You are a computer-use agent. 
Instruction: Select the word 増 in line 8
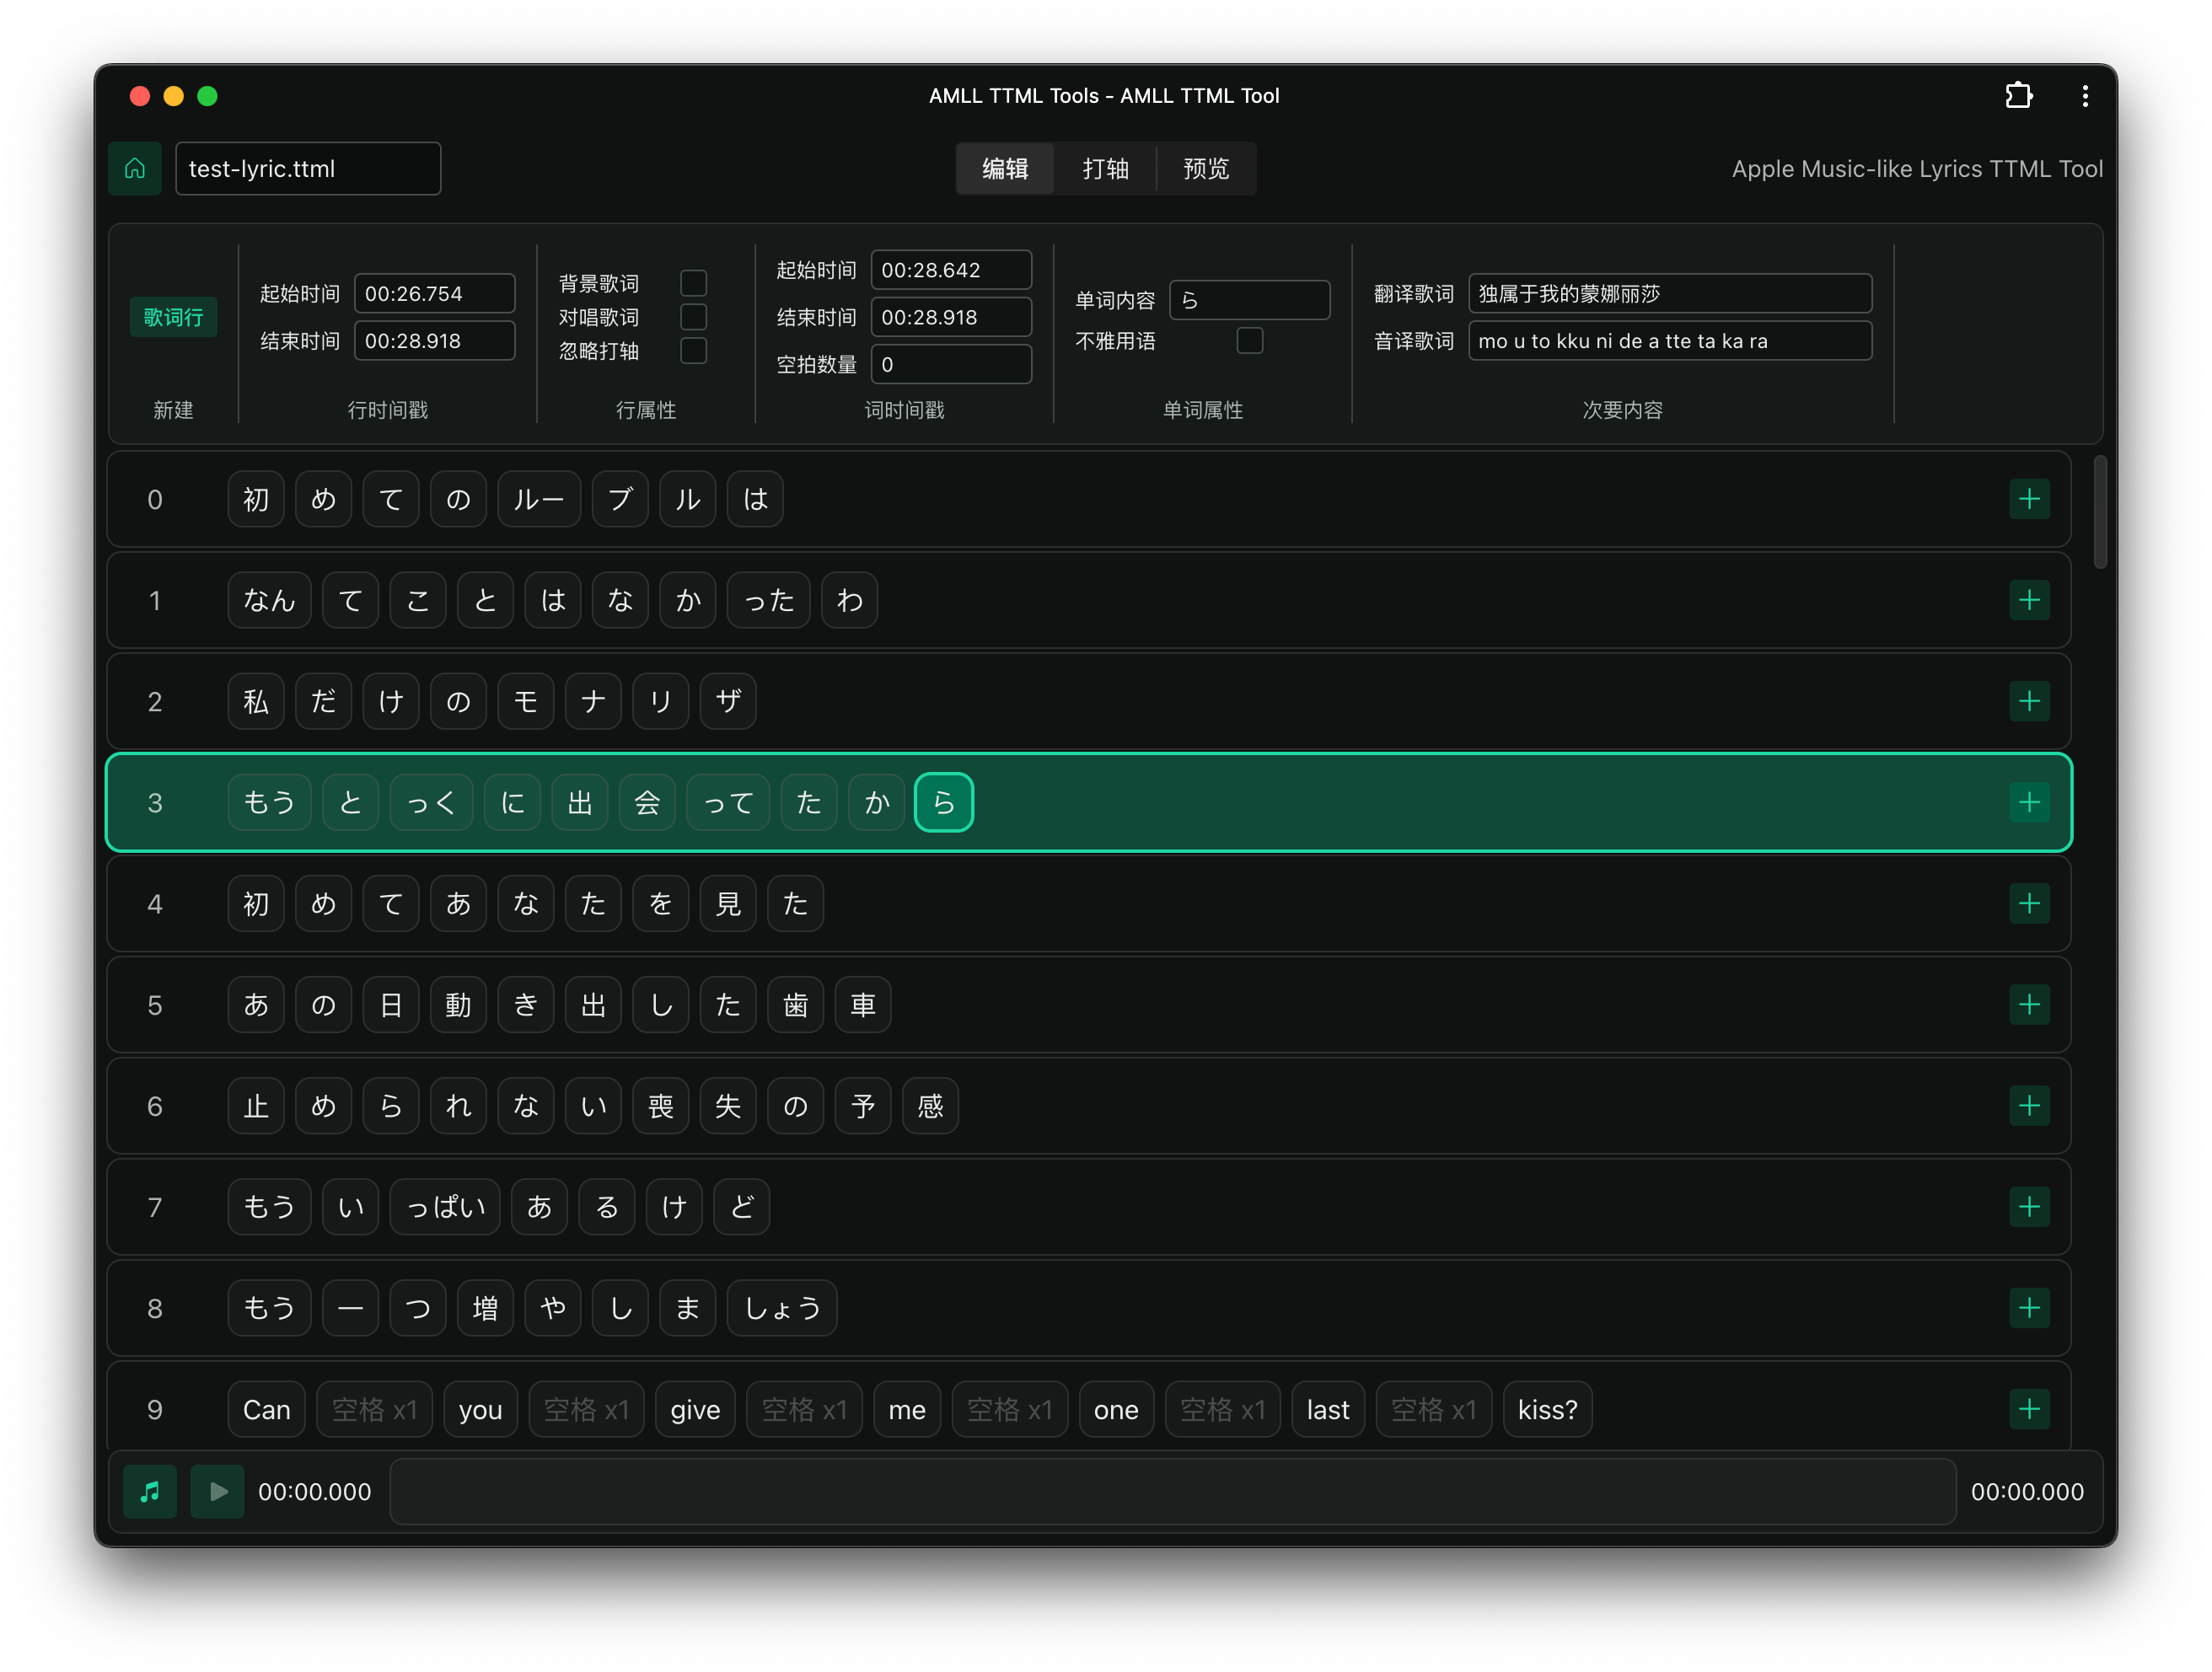coord(485,1307)
